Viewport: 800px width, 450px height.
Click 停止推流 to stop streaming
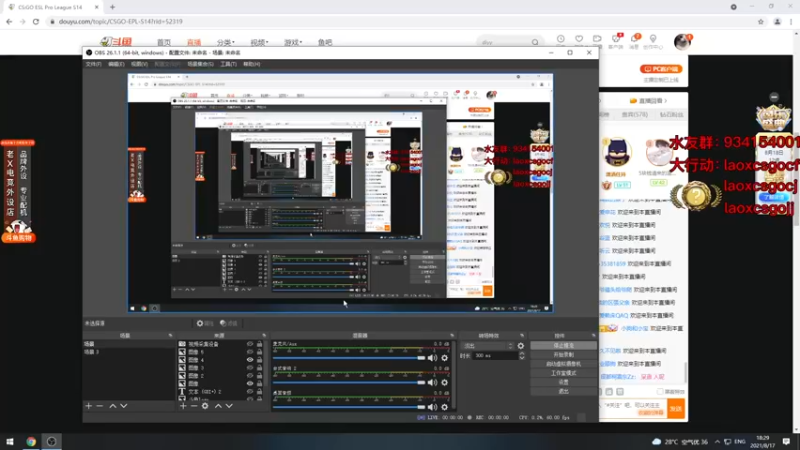click(563, 345)
